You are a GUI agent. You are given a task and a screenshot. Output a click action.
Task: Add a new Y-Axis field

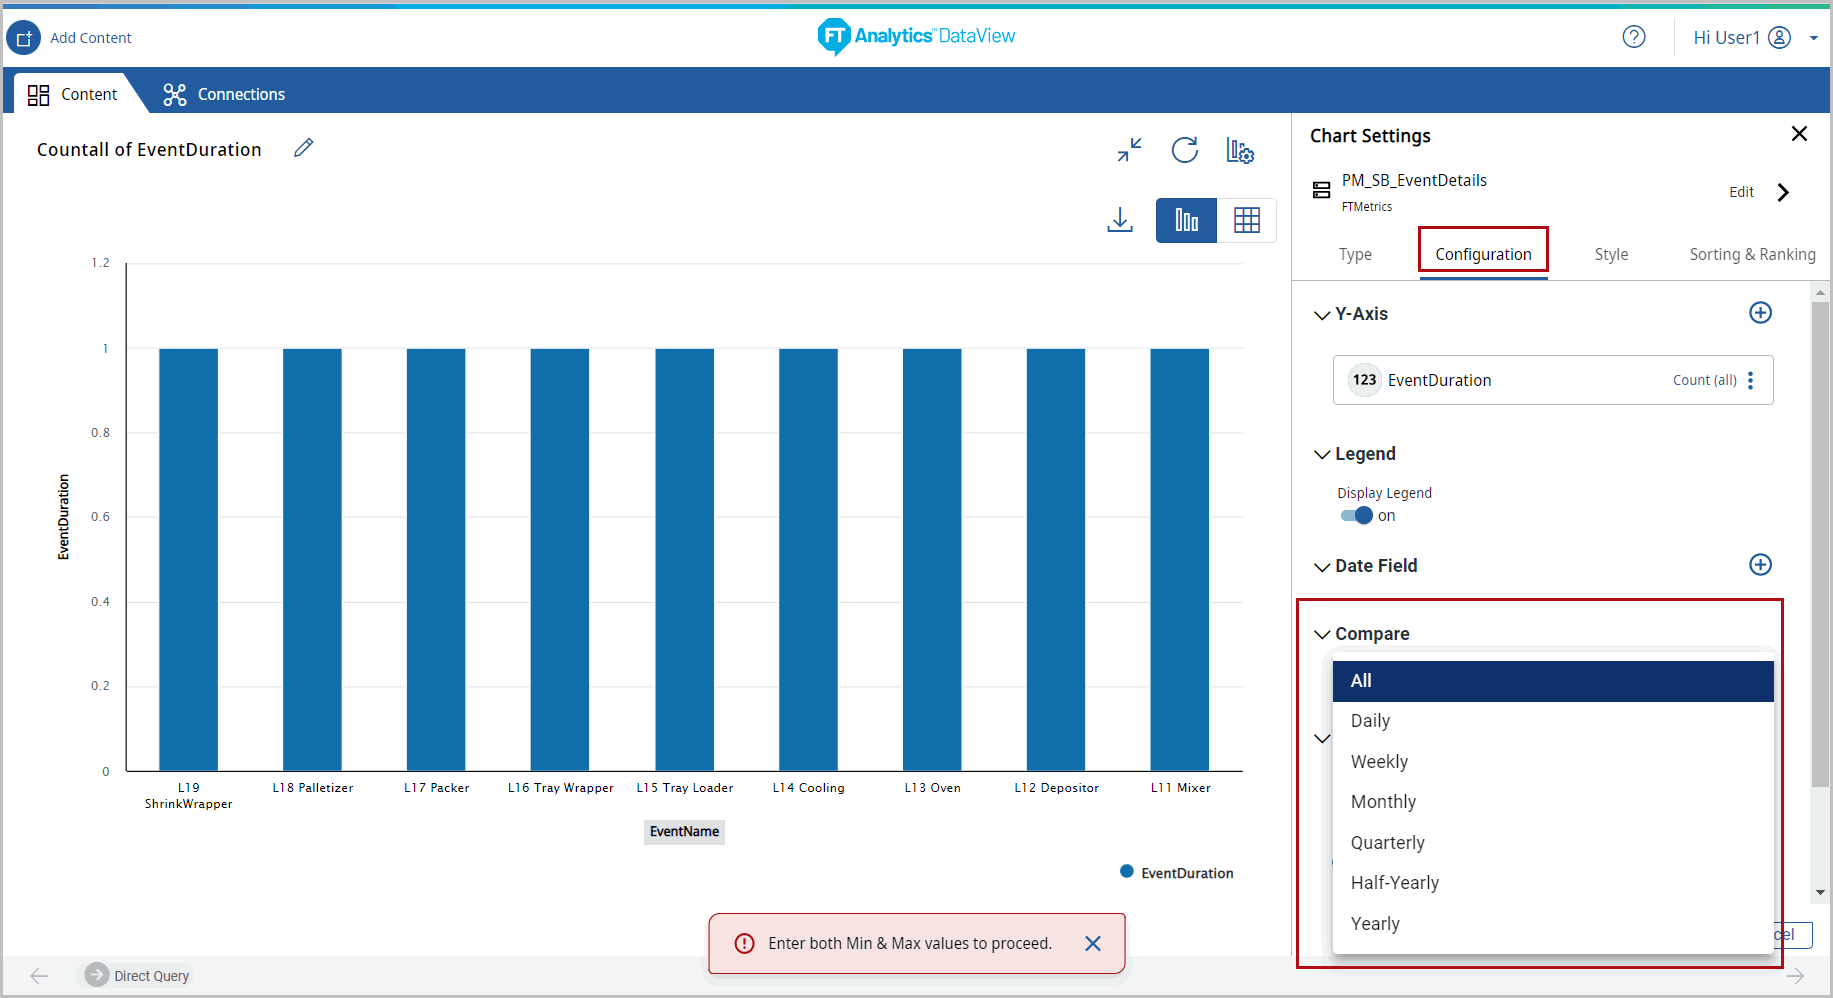click(1760, 313)
